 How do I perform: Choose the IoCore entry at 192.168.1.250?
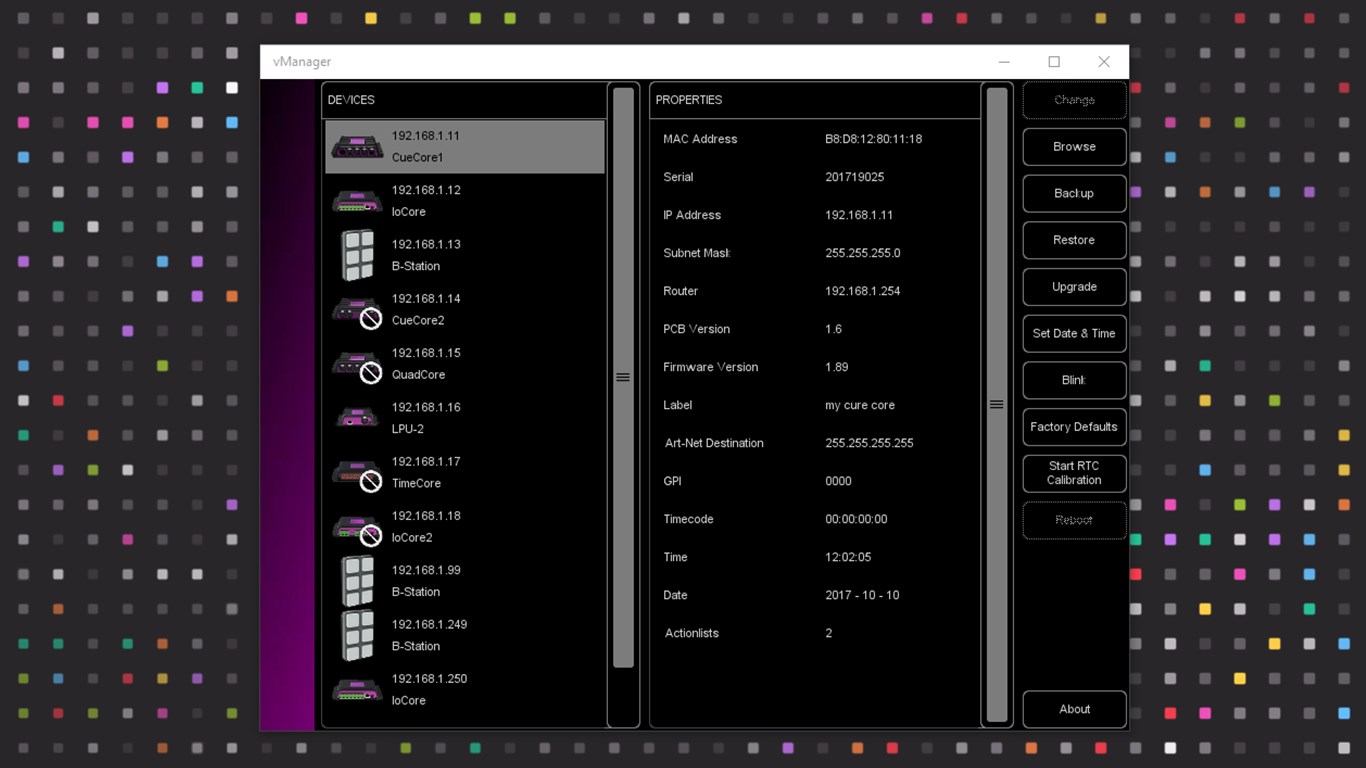(465, 690)
